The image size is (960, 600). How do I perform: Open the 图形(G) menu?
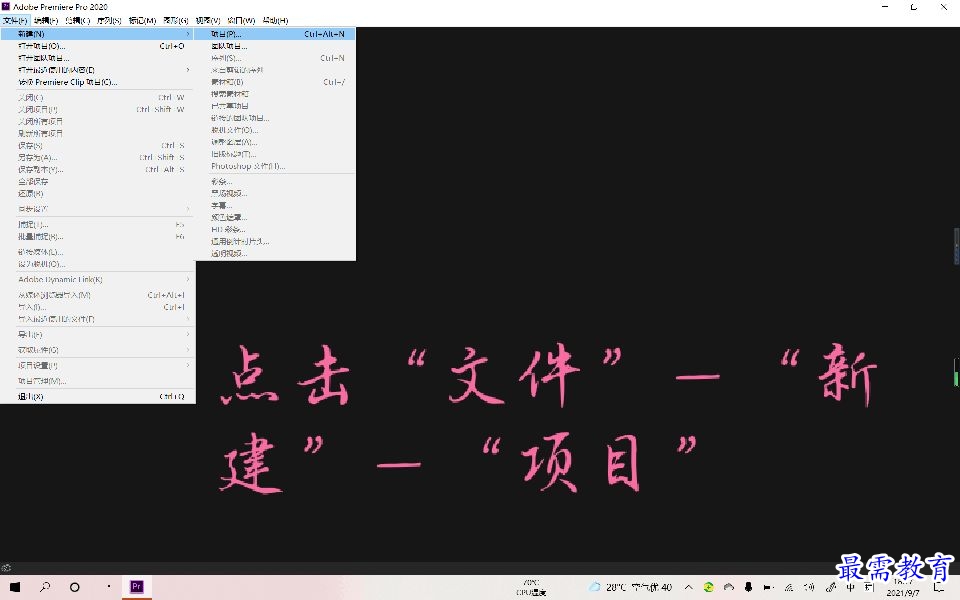point(176,20)
